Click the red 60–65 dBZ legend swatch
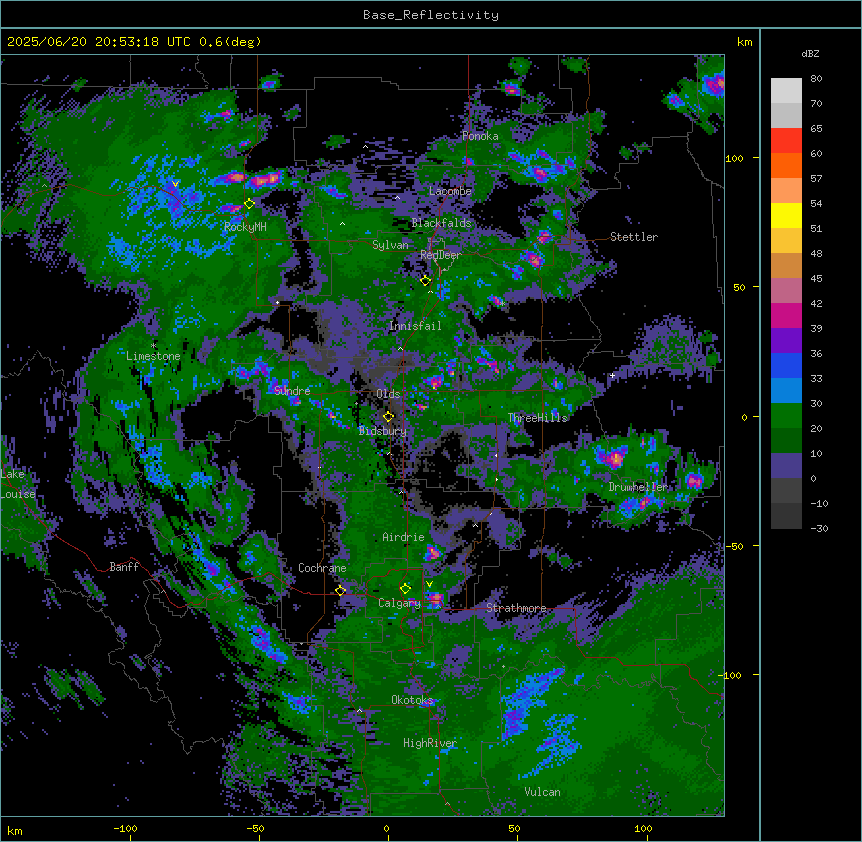Screen dimensions: 862x842 [786, 141]
